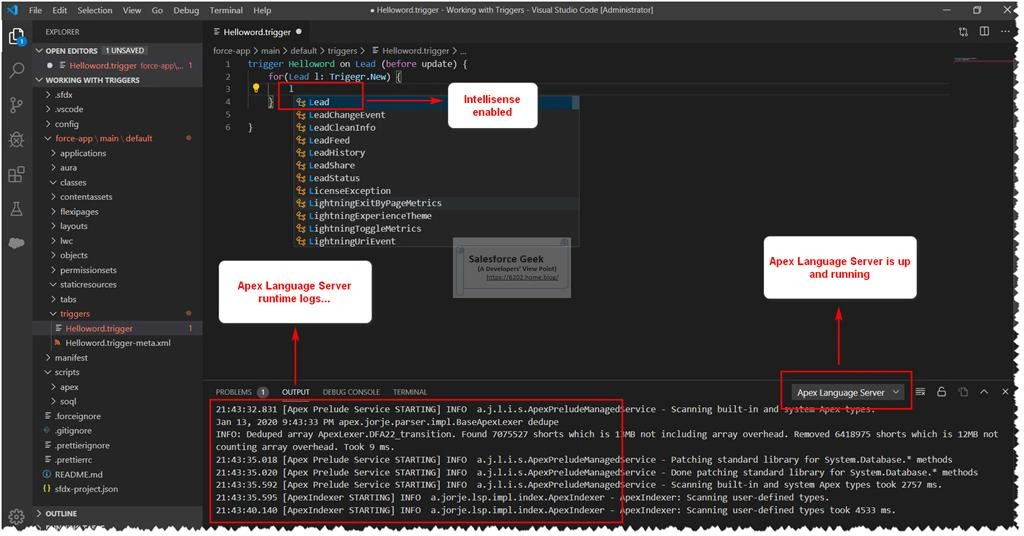Viewport: 1024px width, 536px height.
Task: Click the lightbulb quick fix icon
Action: click(x=256, y=88)
